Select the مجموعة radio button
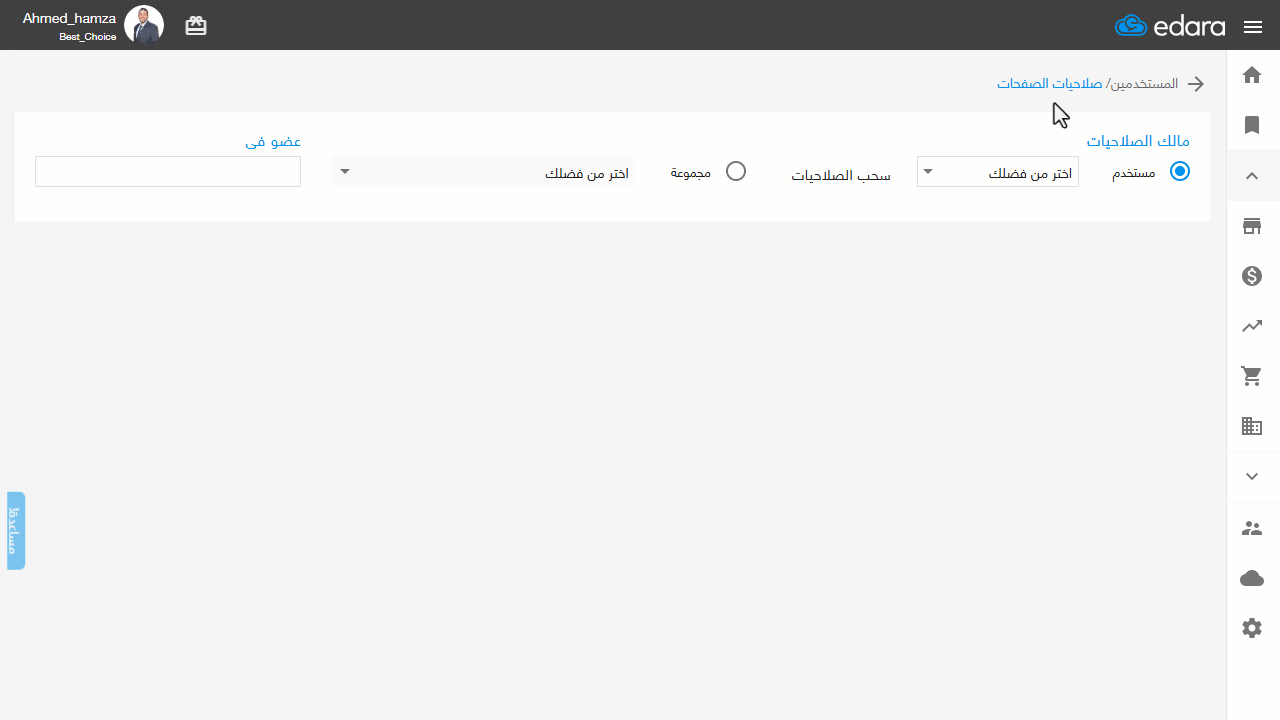The height and width of the screenshot is (720, 1280). coord(736,171)
